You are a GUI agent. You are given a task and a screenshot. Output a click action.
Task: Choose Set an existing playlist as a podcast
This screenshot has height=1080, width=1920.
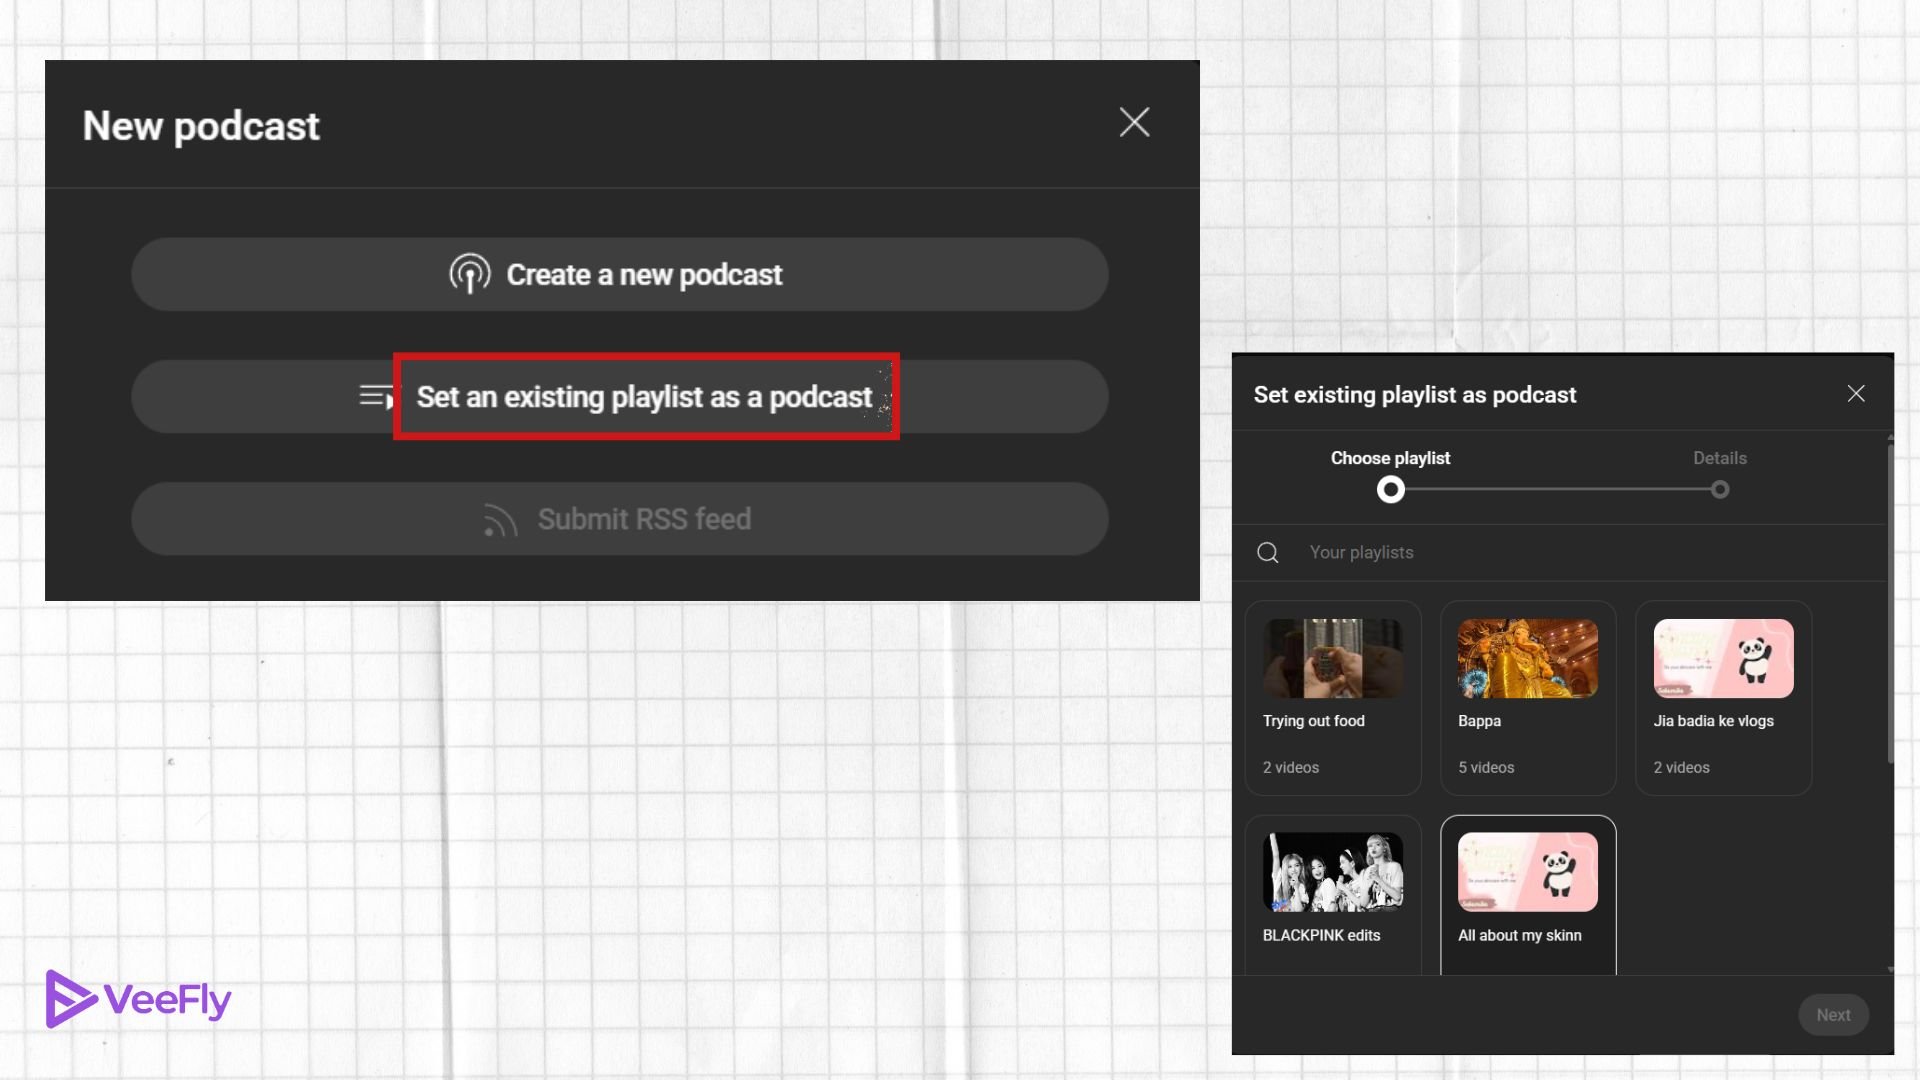(x=643, y=396)
